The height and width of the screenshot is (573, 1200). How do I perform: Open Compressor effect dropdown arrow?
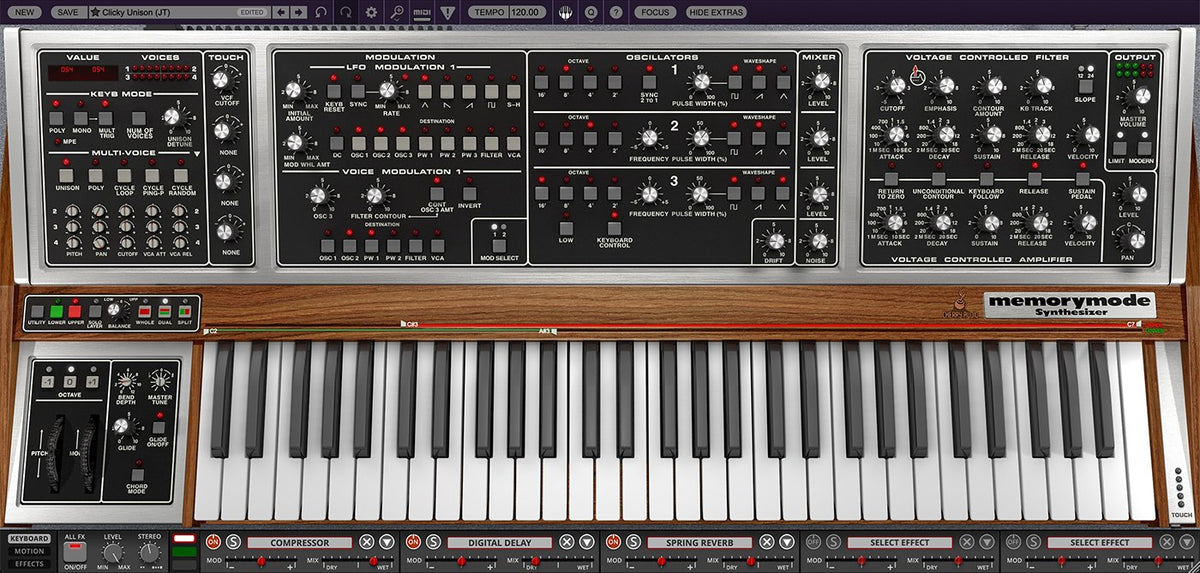[x=387, y=542]
